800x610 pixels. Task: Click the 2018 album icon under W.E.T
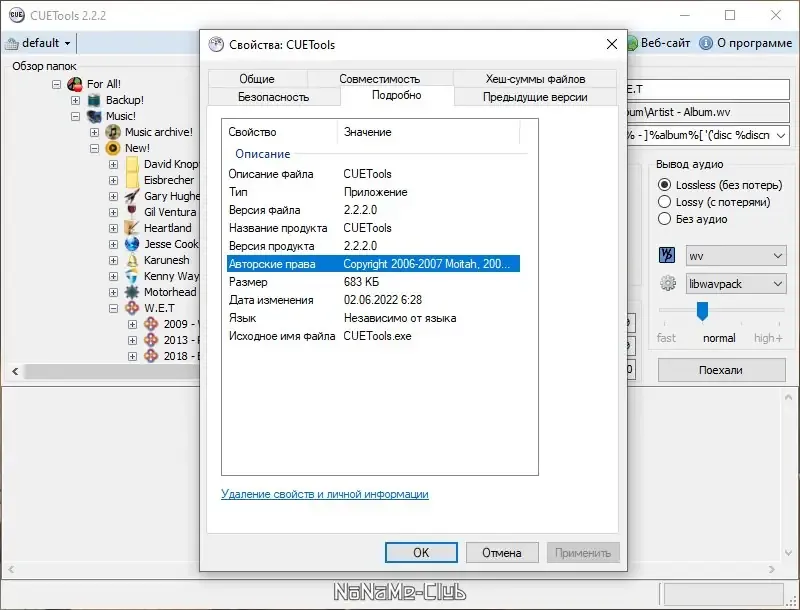point(151,355)
